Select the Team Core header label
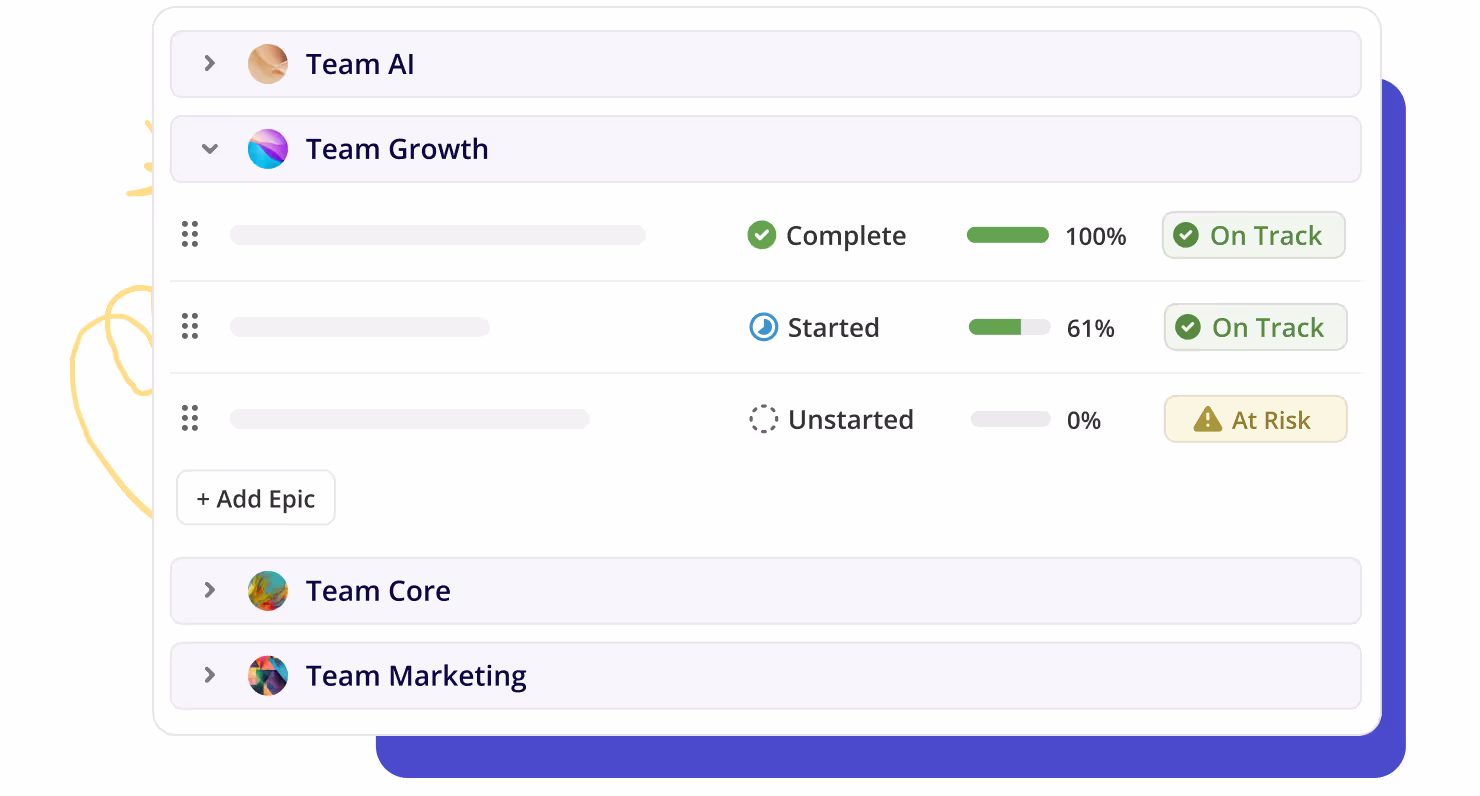The image size is (1480, 796). 378,591
